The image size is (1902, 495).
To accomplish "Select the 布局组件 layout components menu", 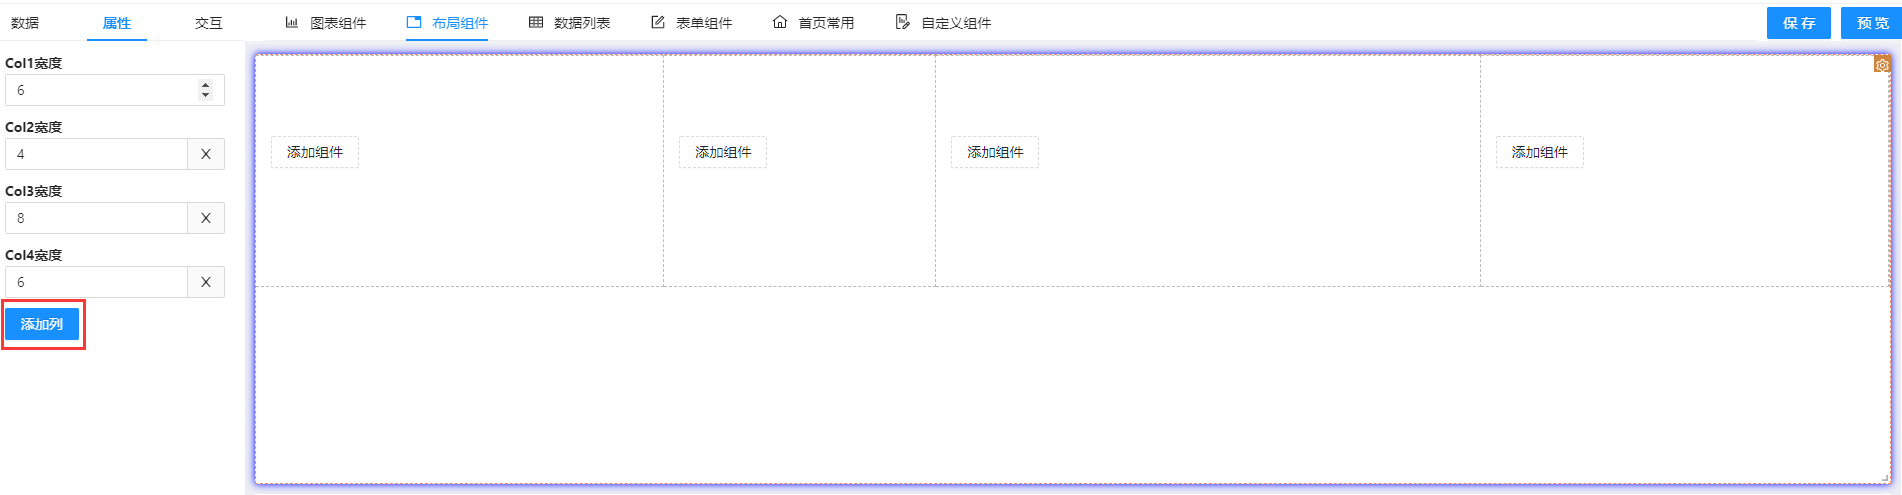I will (x=447, y=22).
